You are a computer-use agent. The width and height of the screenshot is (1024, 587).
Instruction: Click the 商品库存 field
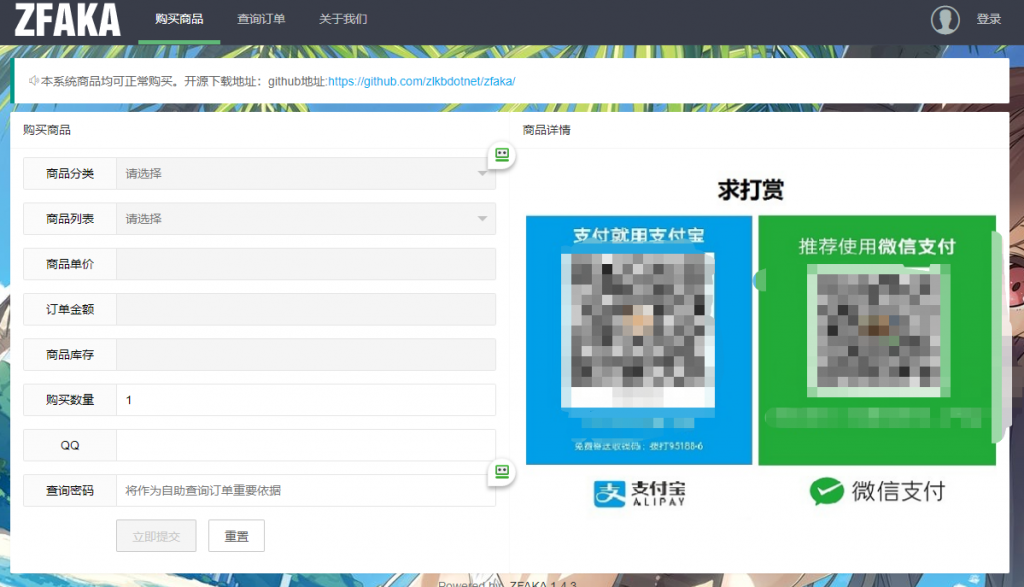[306, 355]
